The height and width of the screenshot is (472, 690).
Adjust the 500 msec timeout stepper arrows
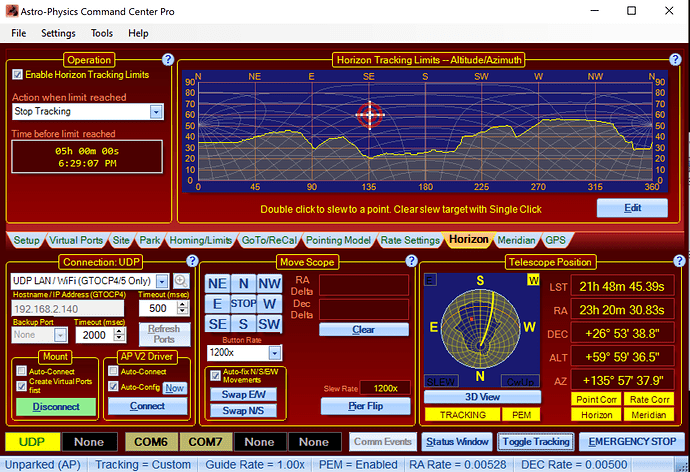[183, 308]
